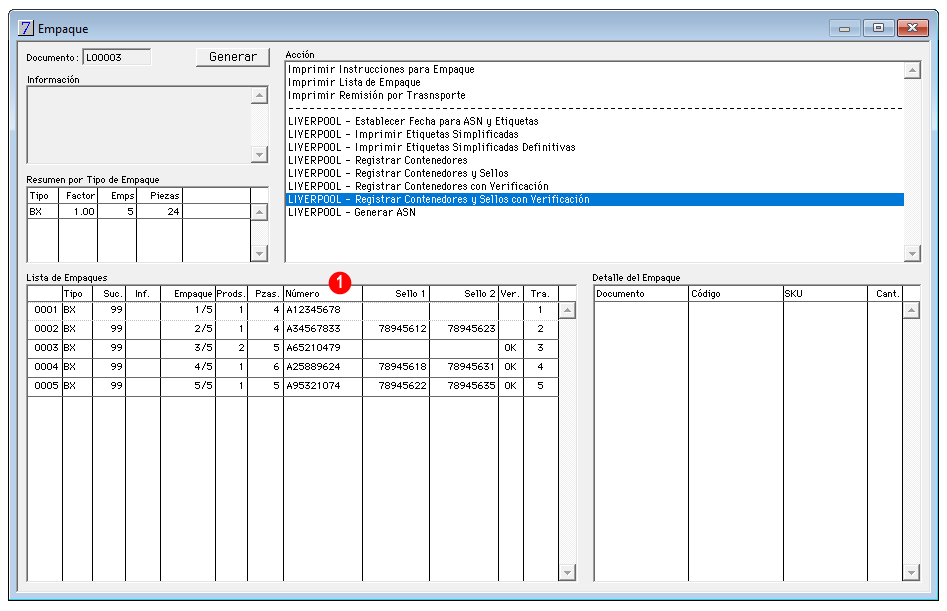This screenshot has height=611, width=947.
Task: Click container number A12345678
Action: point(313,310)
